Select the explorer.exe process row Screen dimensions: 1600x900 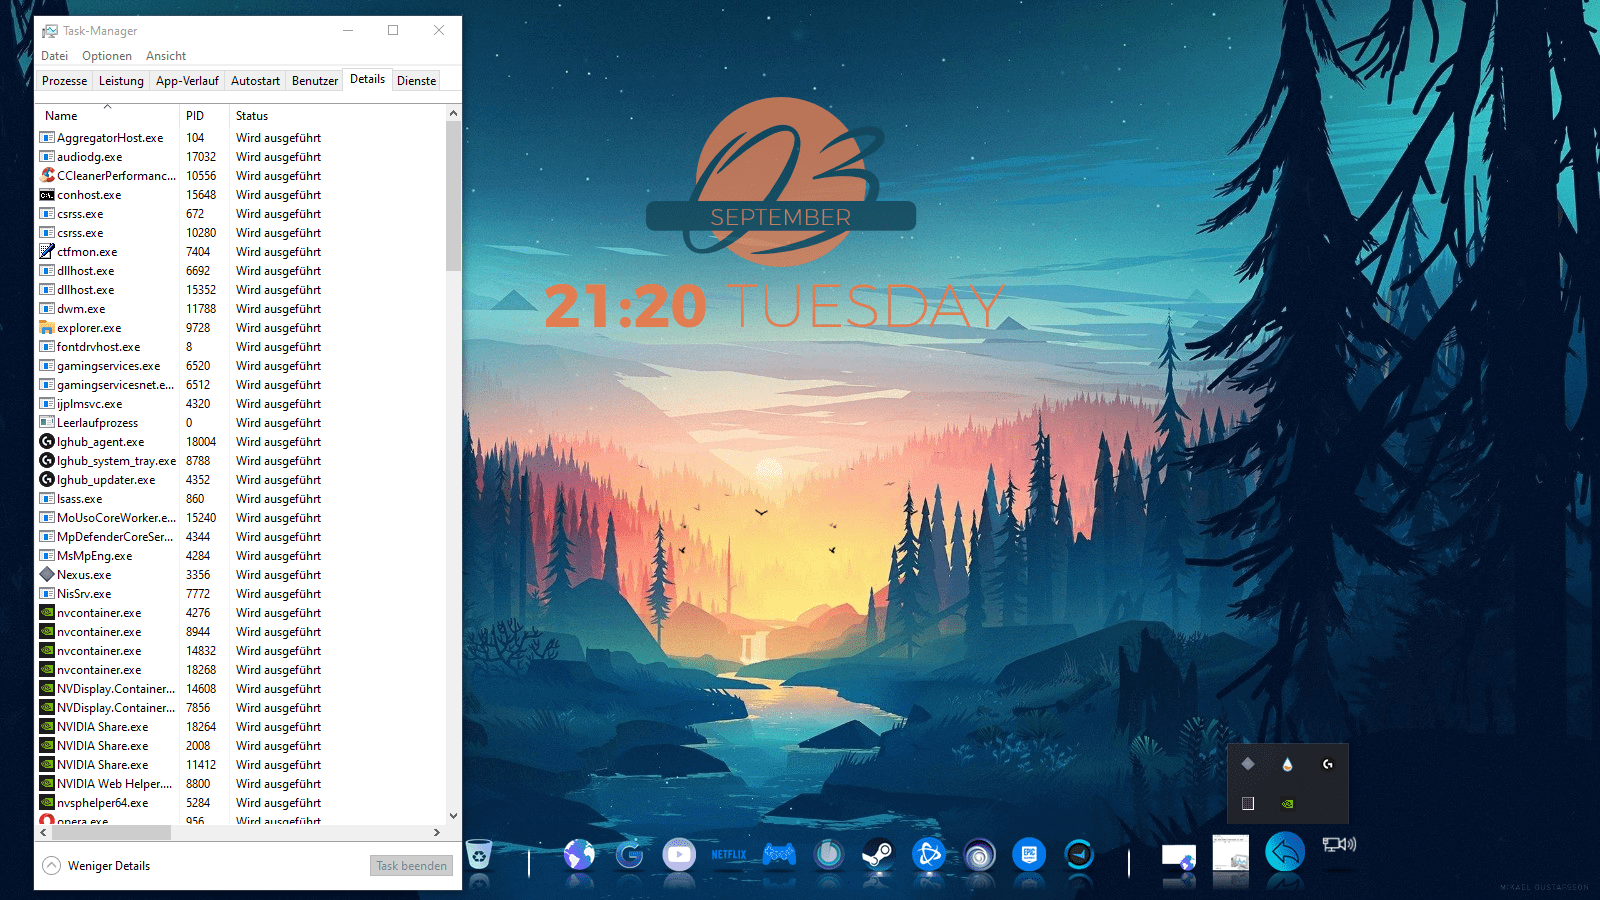pyautogui.click(x=89, y=328)
